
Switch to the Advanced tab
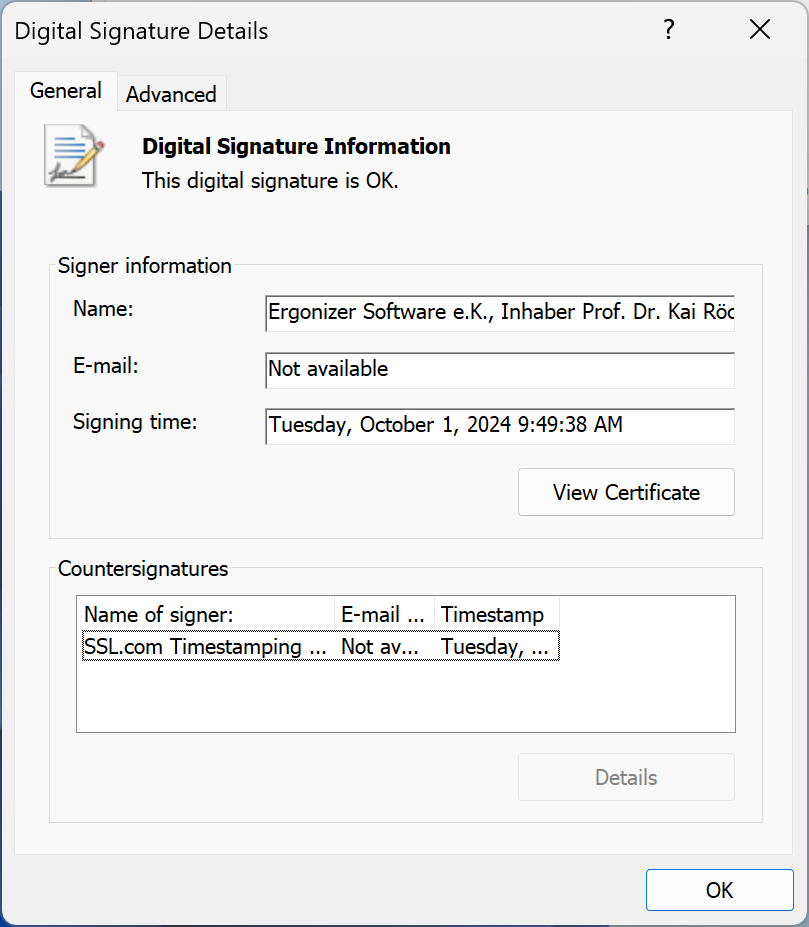click(171, 94)
